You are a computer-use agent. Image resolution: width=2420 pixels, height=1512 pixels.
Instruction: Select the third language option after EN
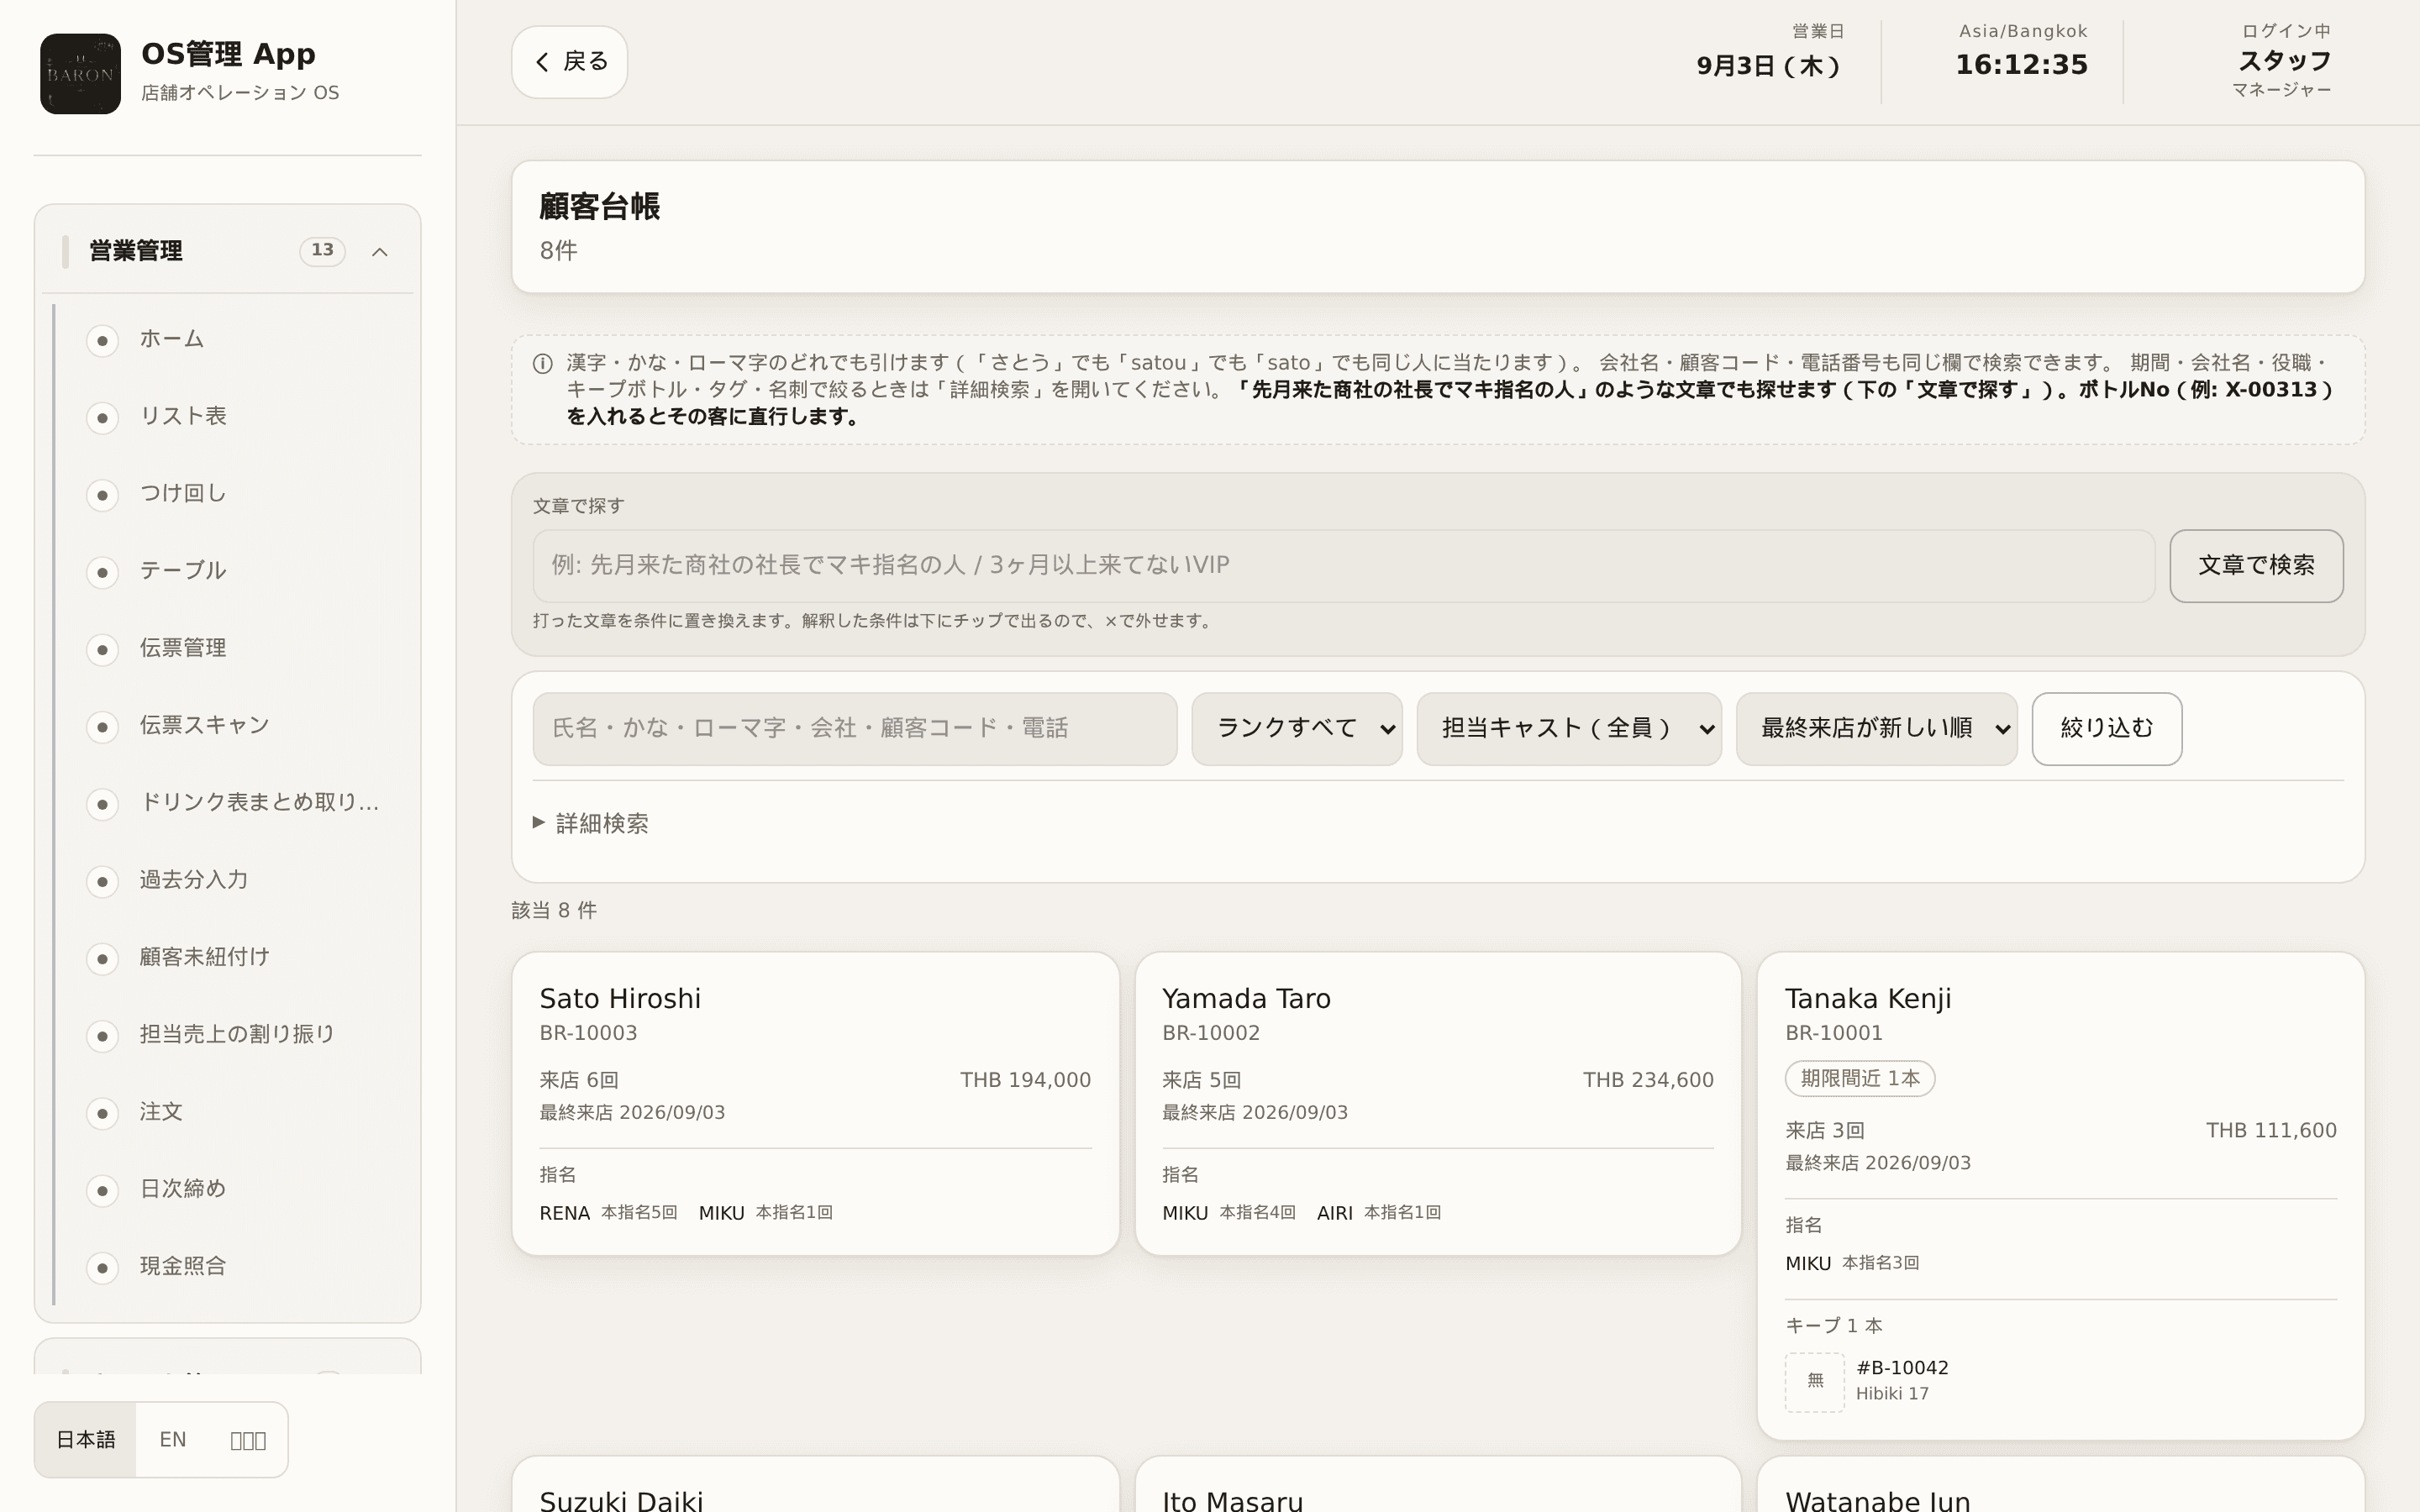[248, 1439]
